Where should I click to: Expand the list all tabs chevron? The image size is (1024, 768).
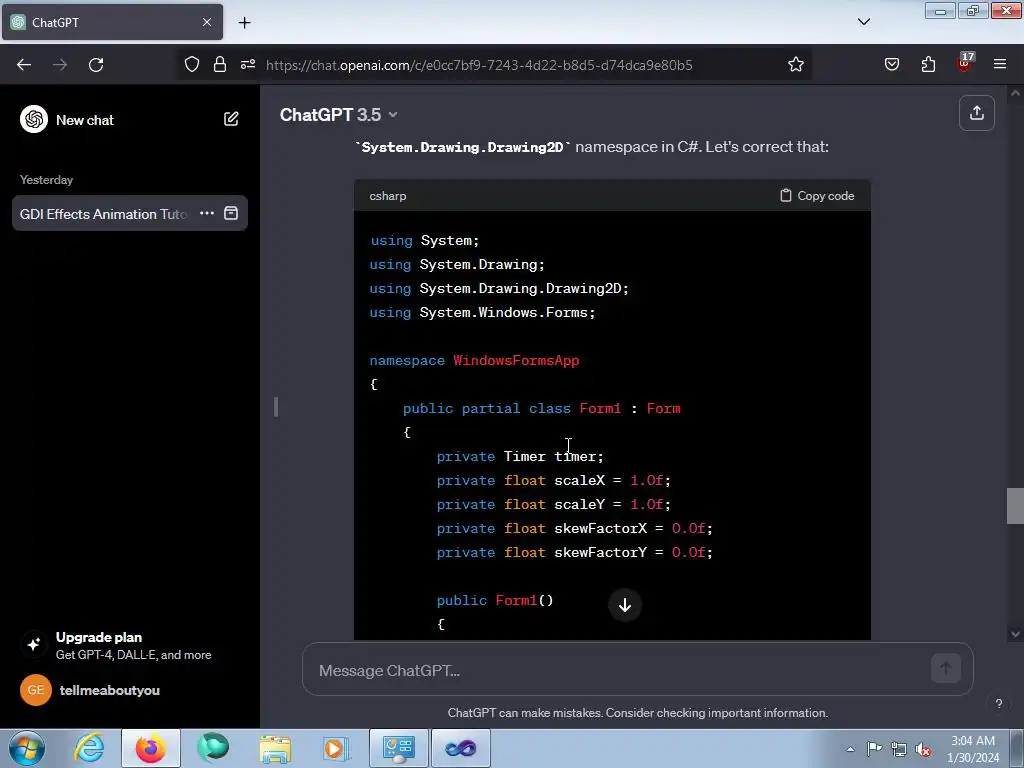click(863, 22)
